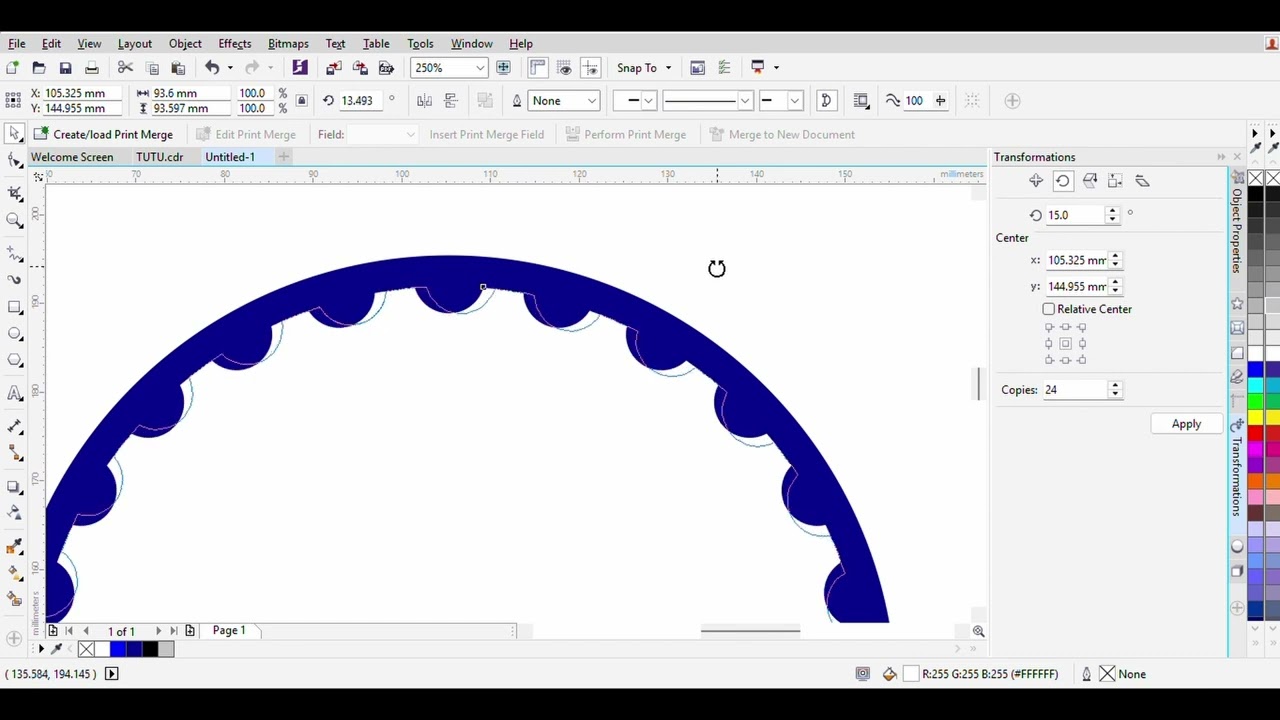Open outline width None dropdown

click(592, 101)
